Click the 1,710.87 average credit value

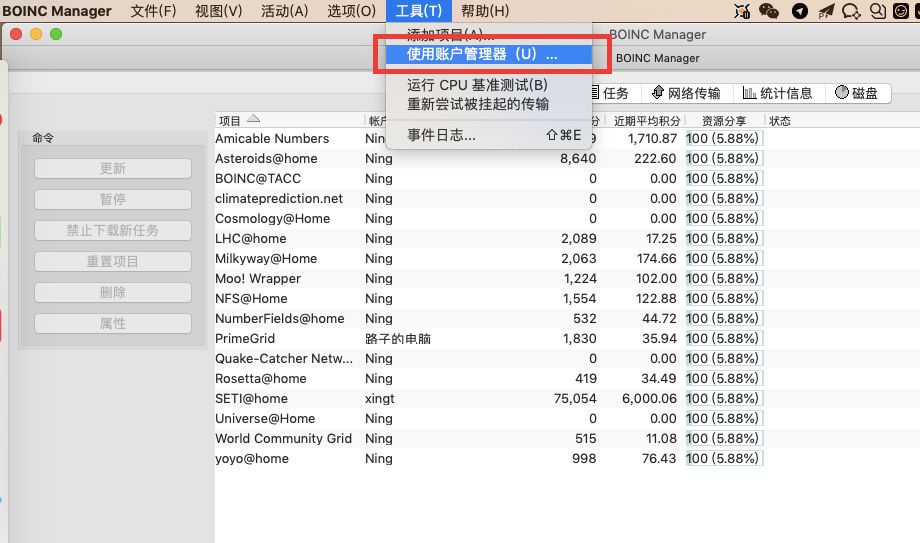coord(652,139)
